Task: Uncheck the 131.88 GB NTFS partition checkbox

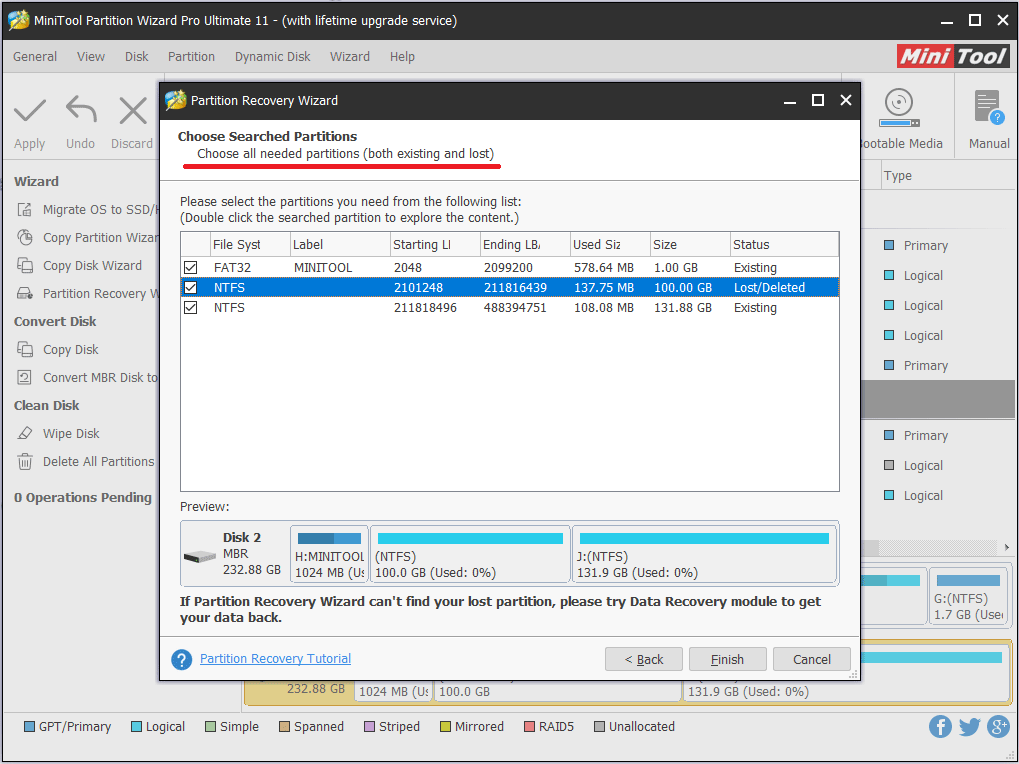Action: point(190,307)
